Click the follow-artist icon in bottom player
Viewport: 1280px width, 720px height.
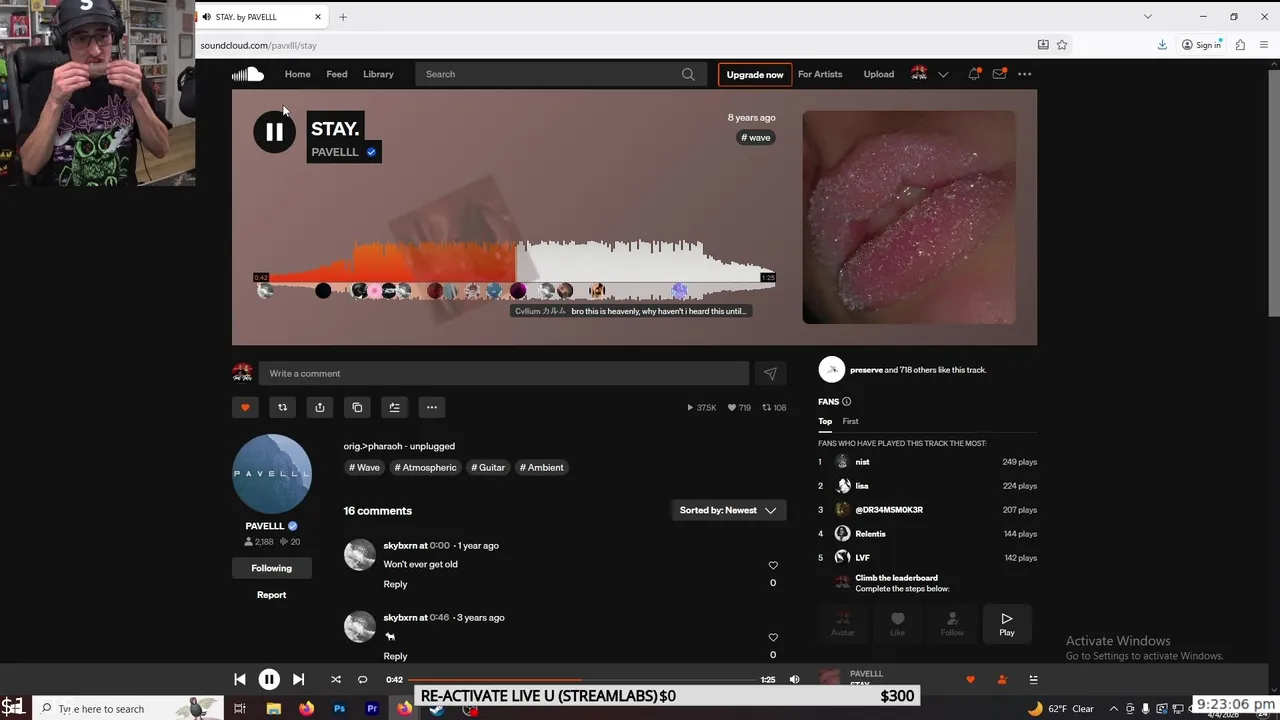point(1002,680)
